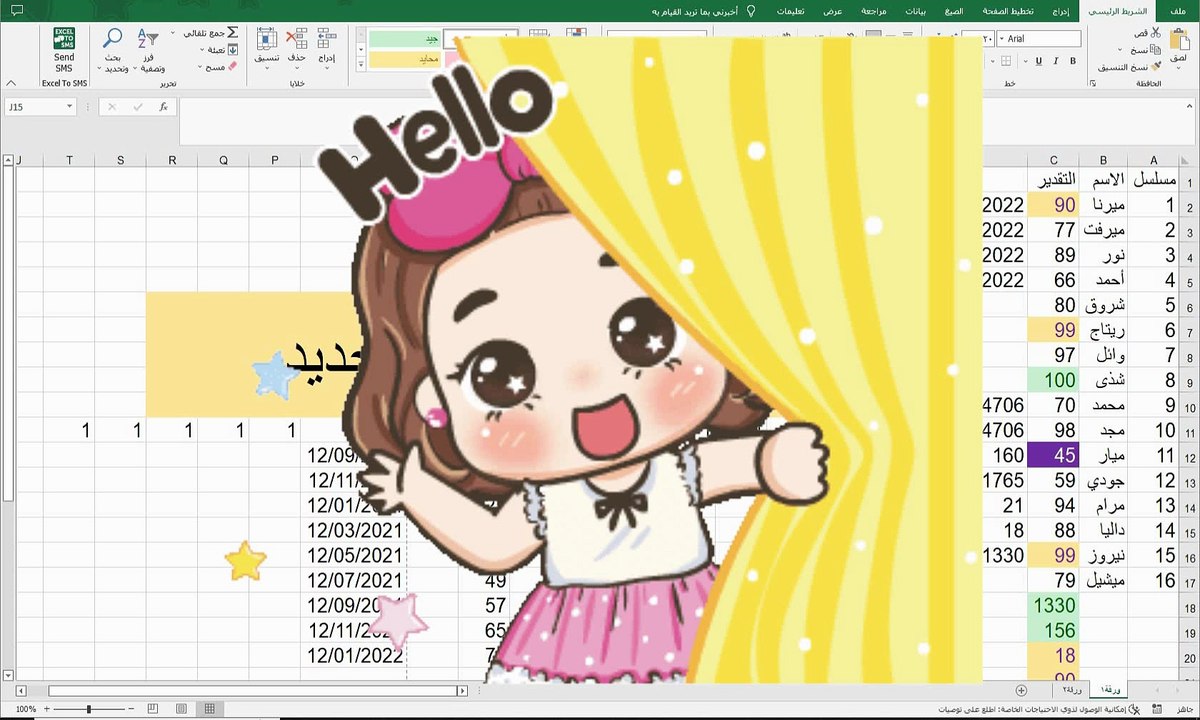Select purple cell containing 45
This screenshot has height=720, width=1200.
tap(1053, 455)
